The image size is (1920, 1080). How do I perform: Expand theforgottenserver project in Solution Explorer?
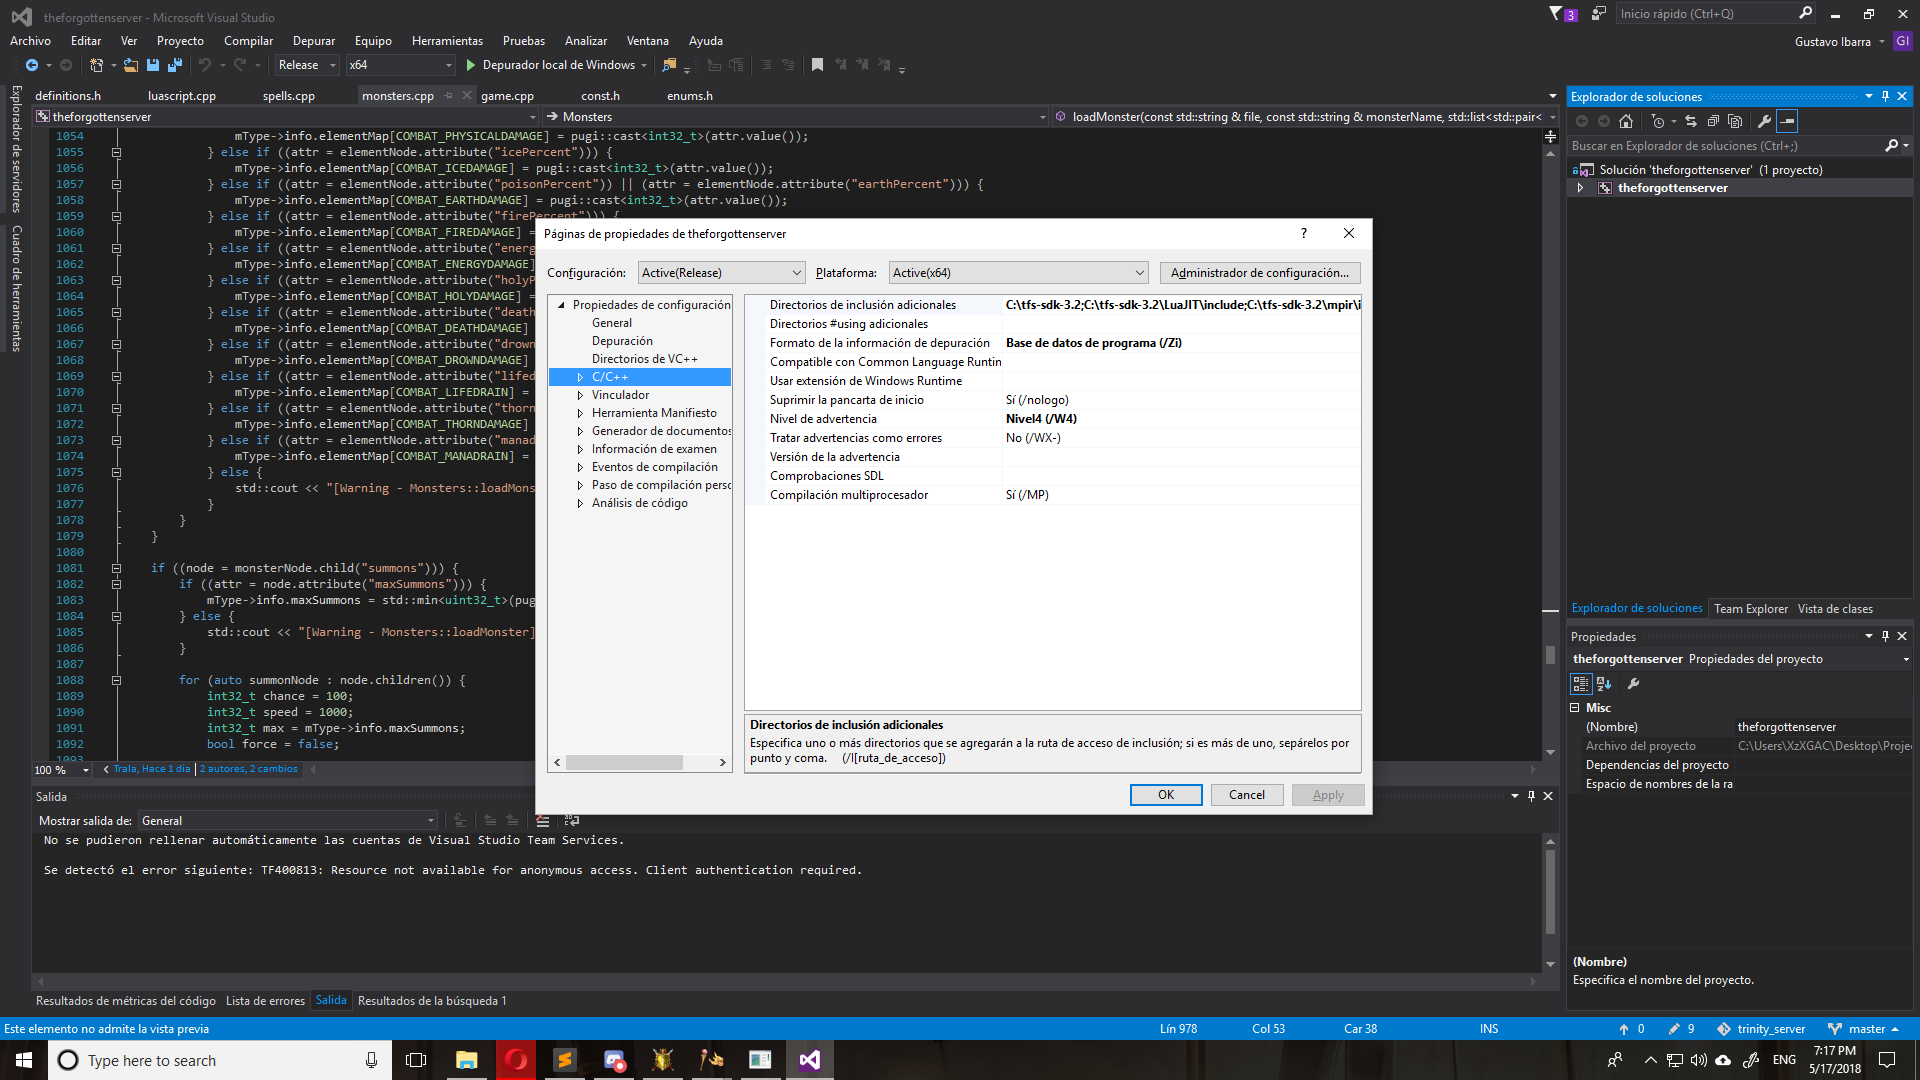click(1580, 188)
